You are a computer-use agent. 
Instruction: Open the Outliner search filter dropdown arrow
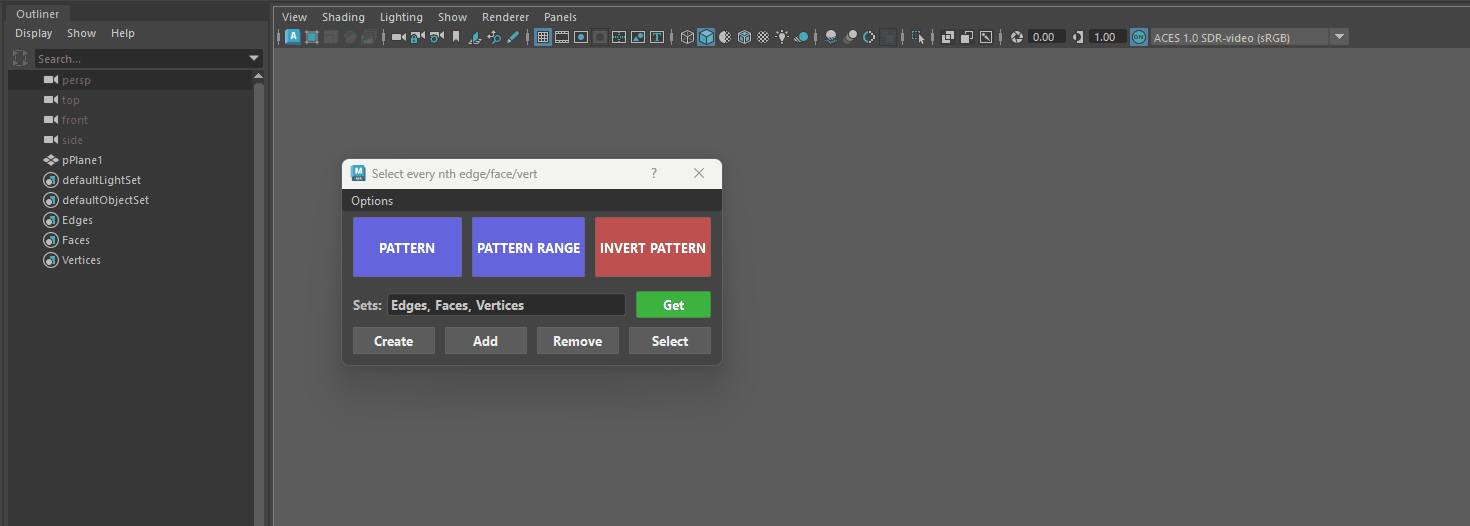click(x=254, y=59)
